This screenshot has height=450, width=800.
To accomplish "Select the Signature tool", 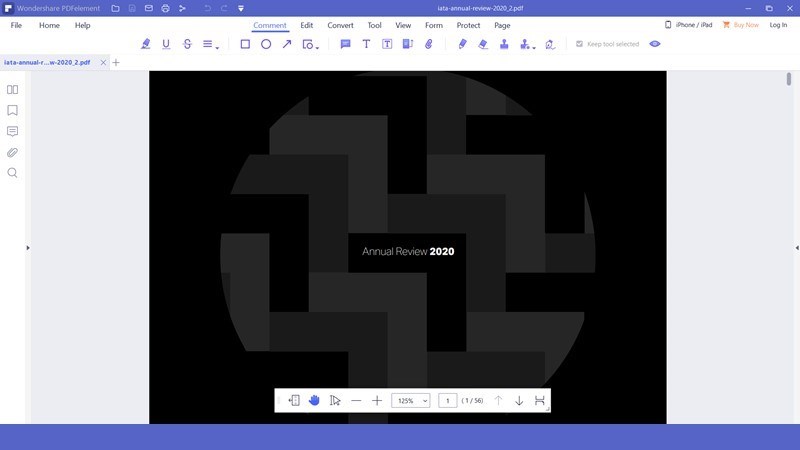I will click(x=550, y=44).
